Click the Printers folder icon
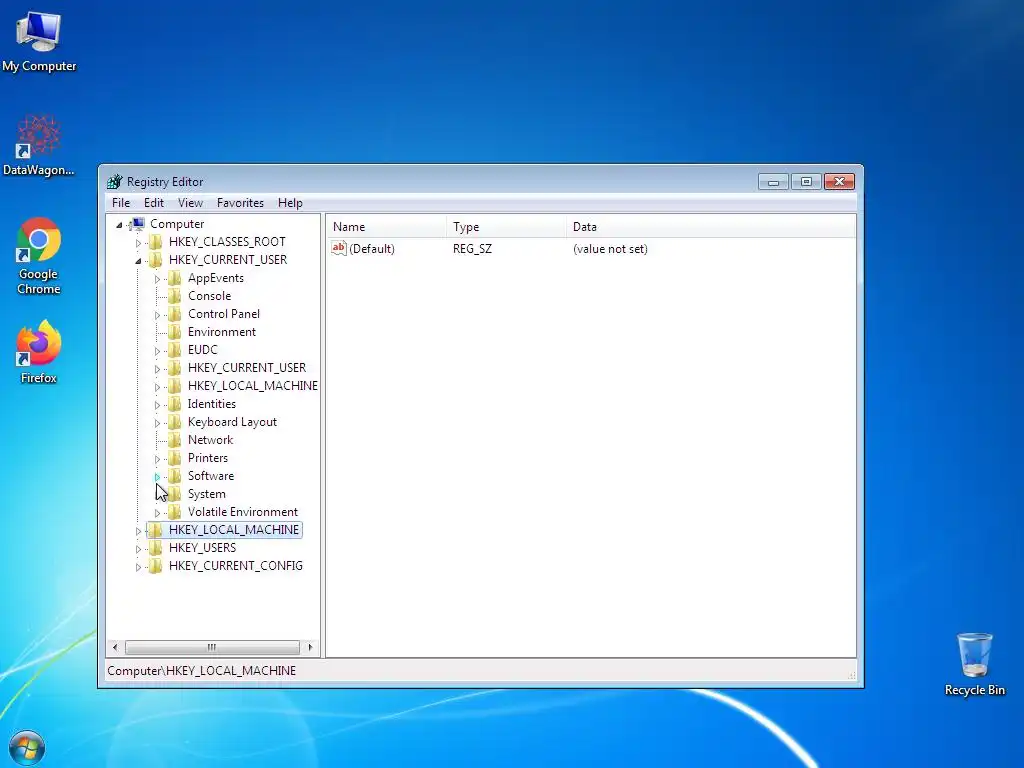 click(174, 458)
